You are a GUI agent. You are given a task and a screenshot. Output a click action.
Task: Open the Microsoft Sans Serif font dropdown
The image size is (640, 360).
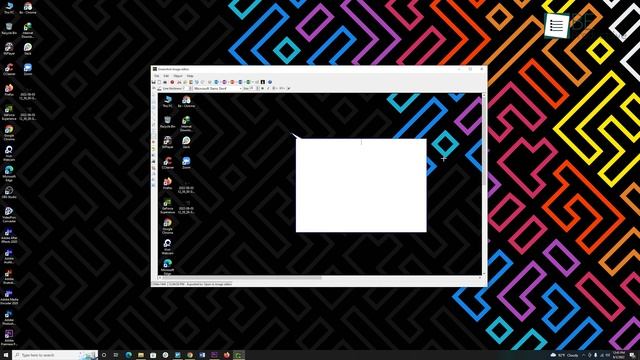[218, 88]
